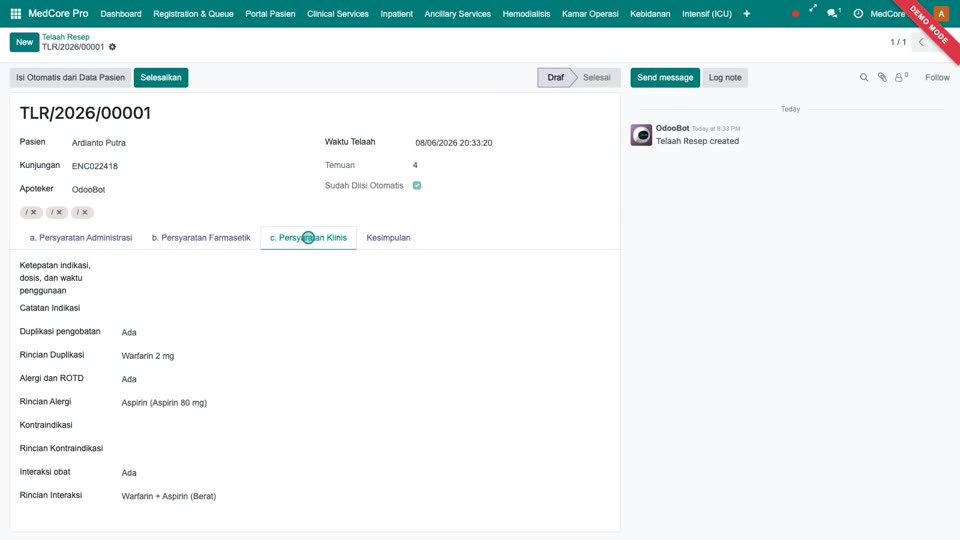
Task: Add new menu with plus icon
Action: coord(746,13)
